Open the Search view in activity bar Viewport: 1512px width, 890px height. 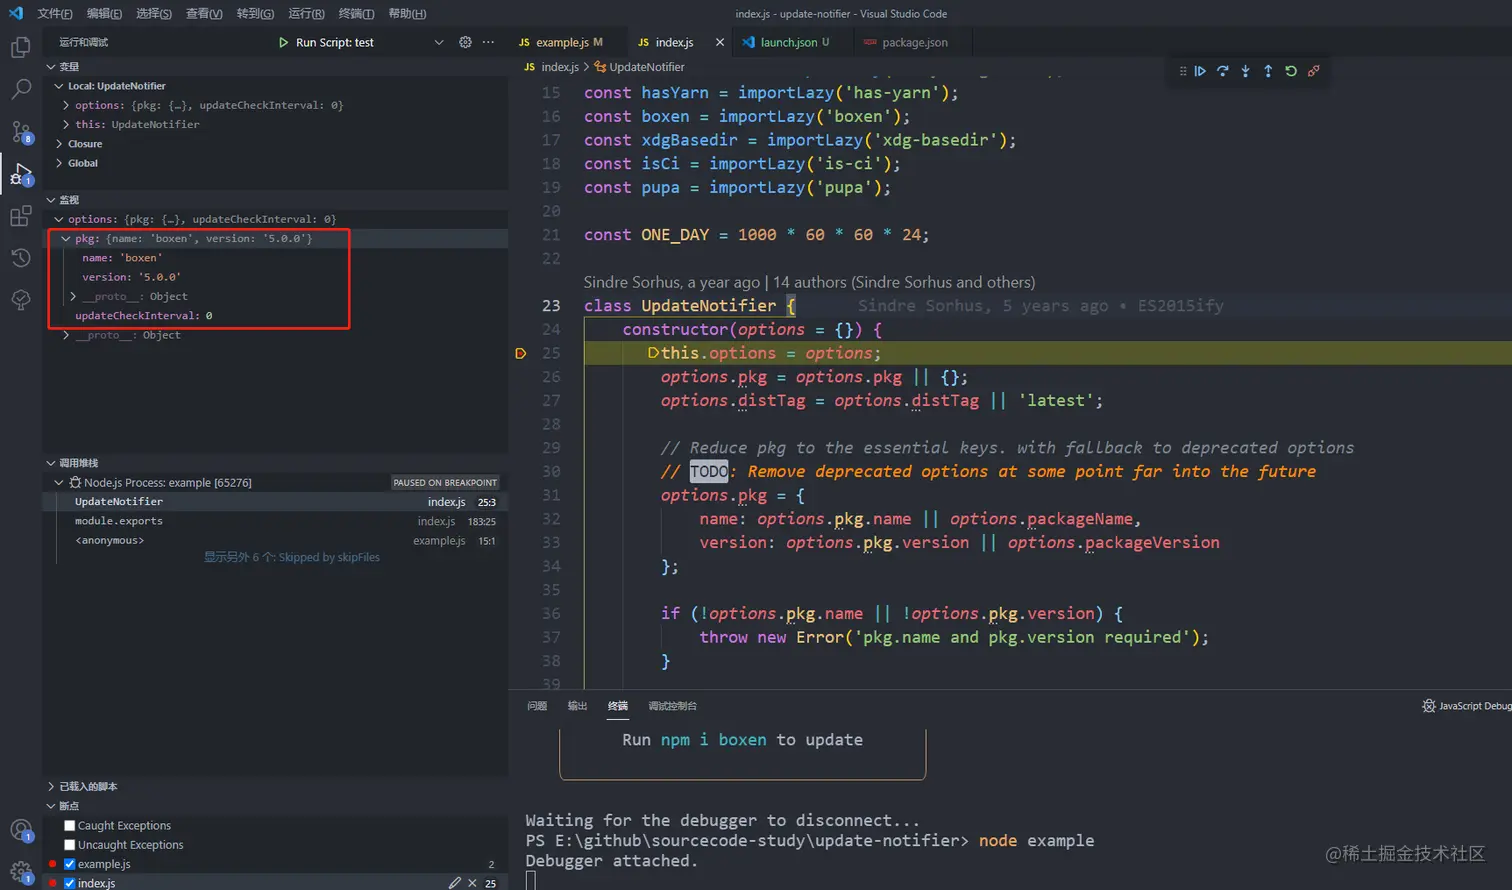pyautogui.click(x=20, y=89)
